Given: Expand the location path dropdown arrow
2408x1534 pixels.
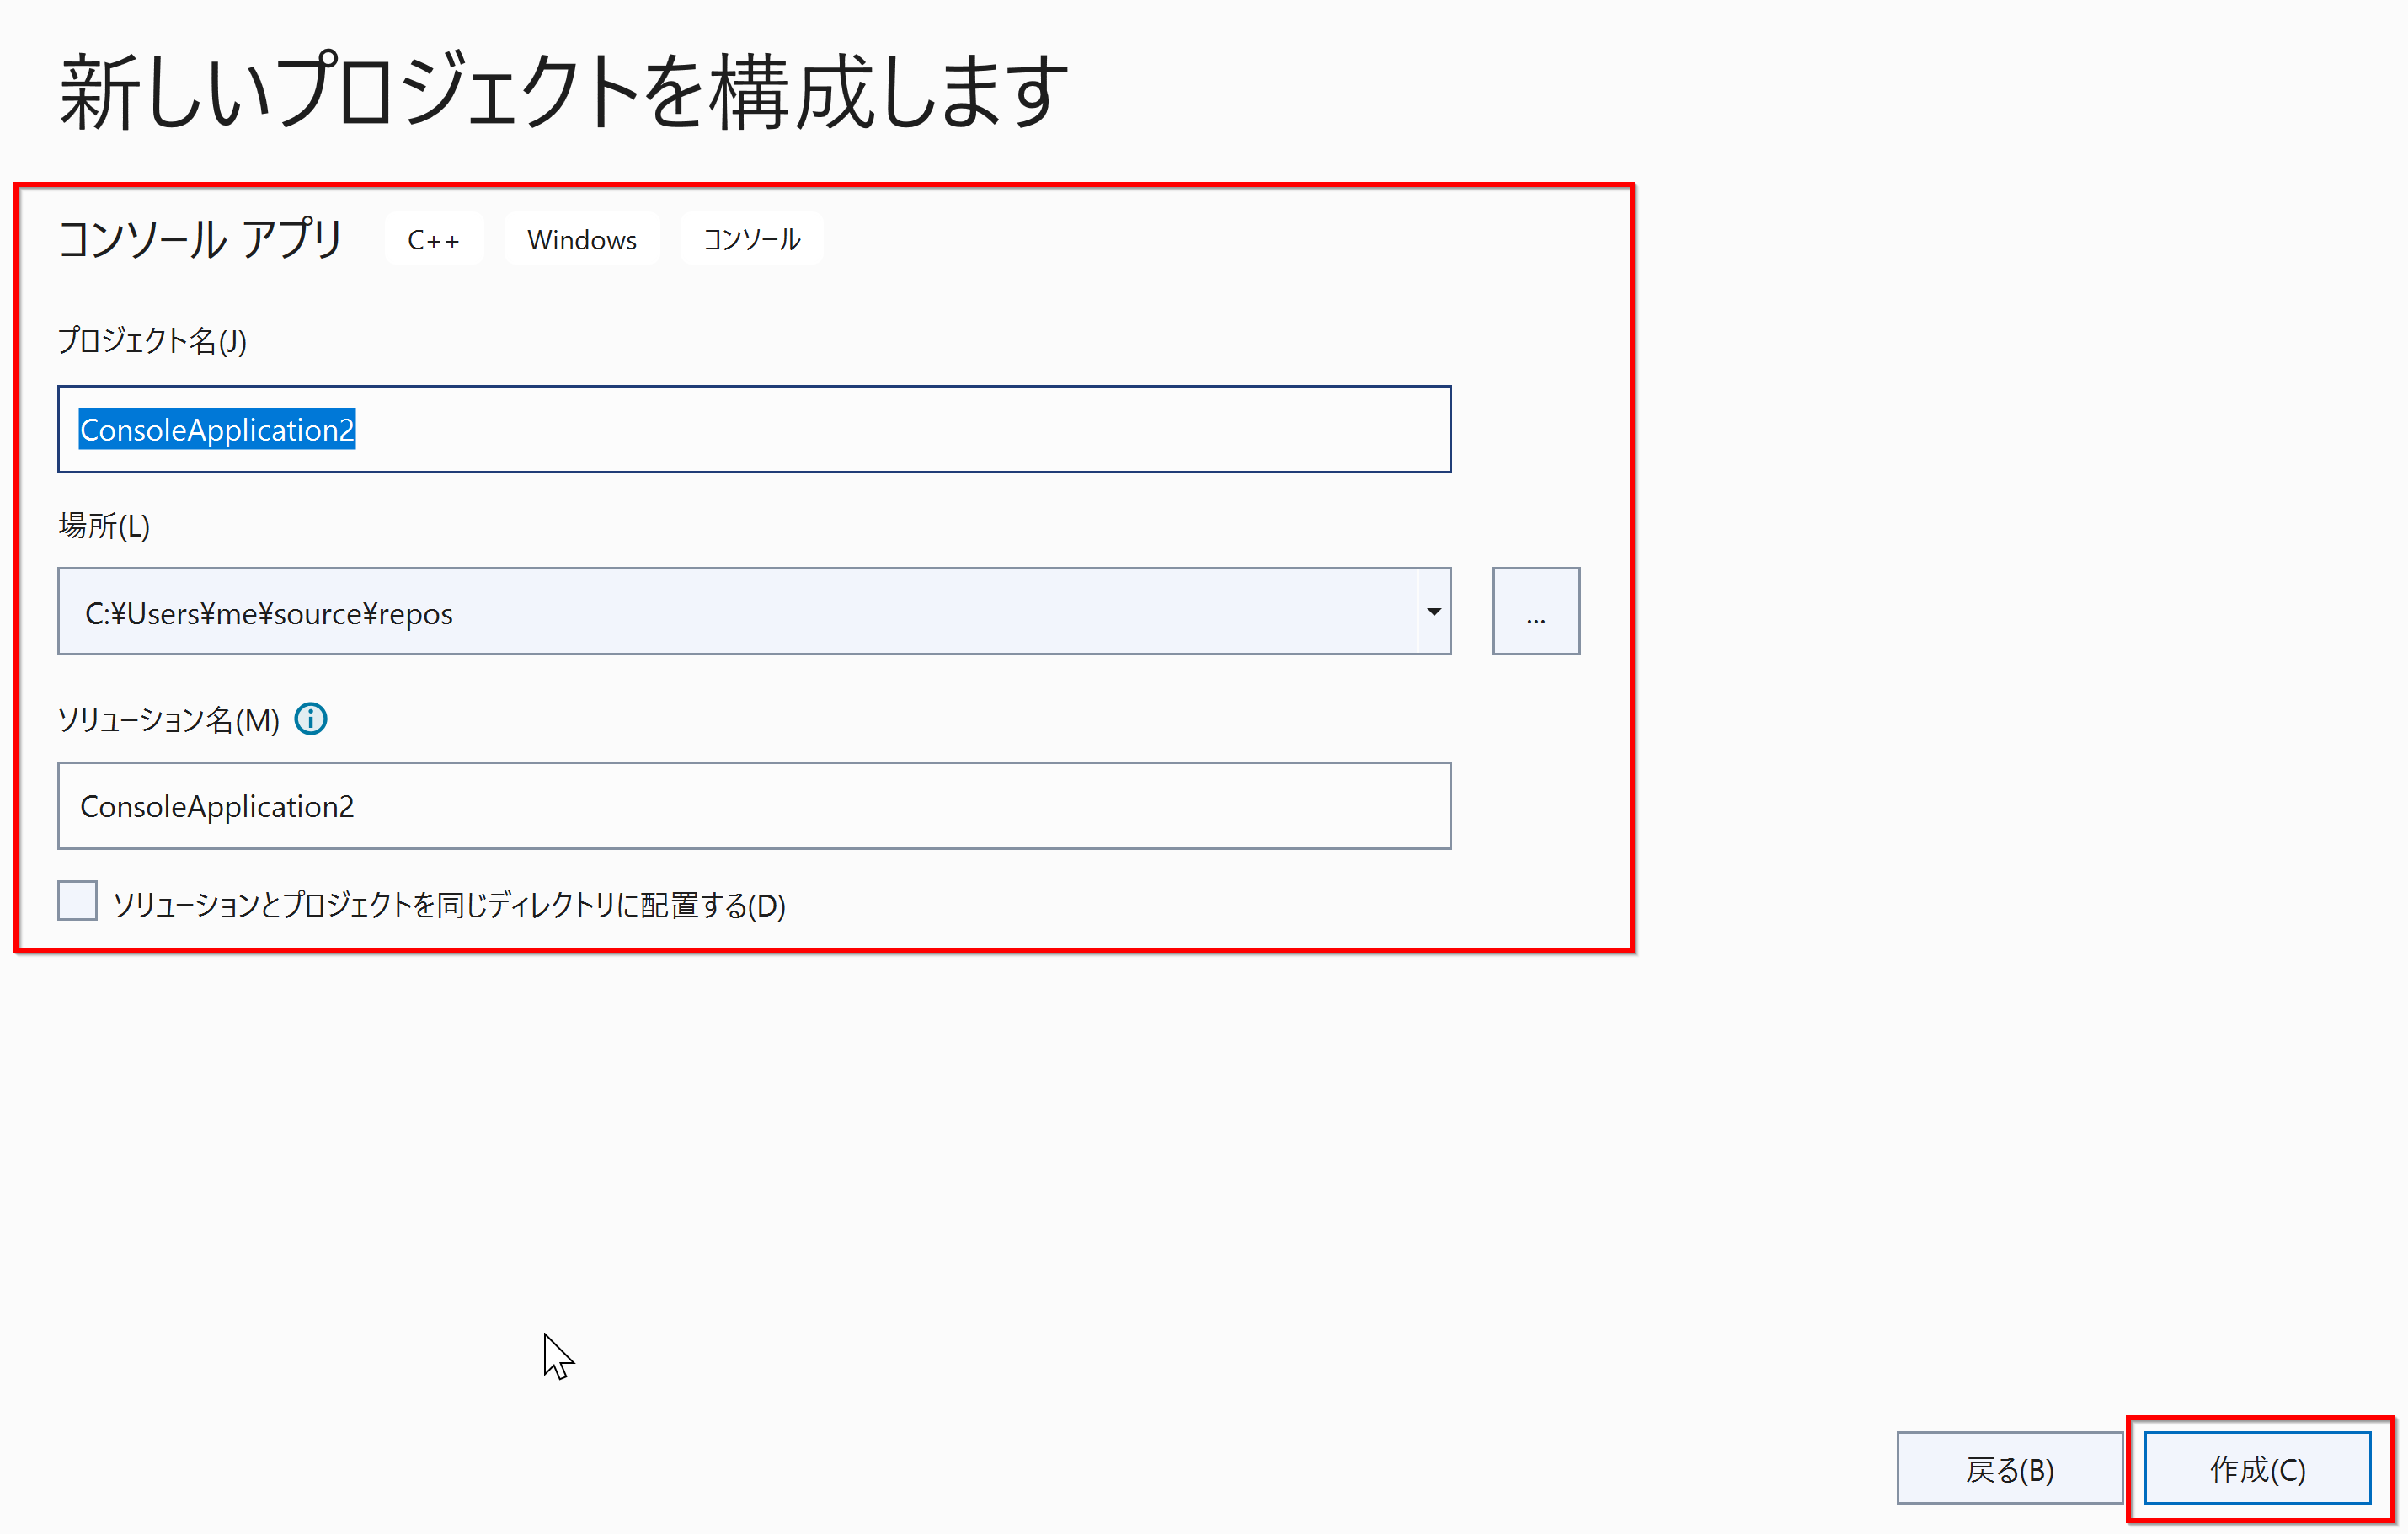Looking at the screenshot, I should point(1433,612).
